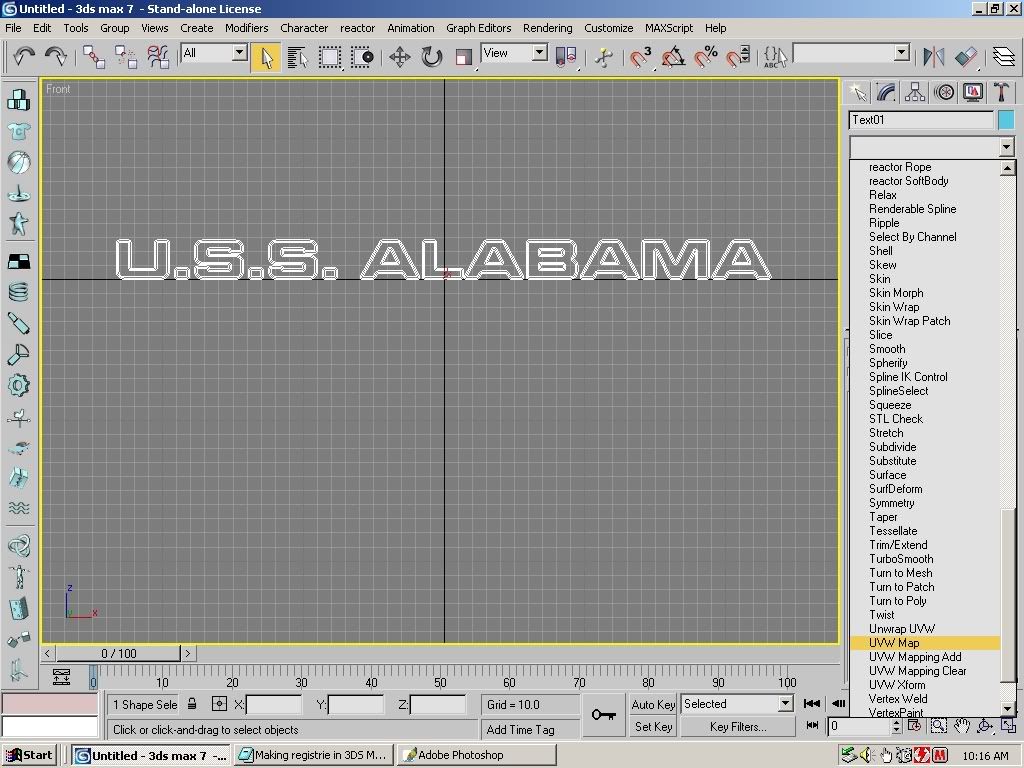This screenshot has width=1024, height=768.
Task: Click the Text01 object color swatch
Action: 1006,120
